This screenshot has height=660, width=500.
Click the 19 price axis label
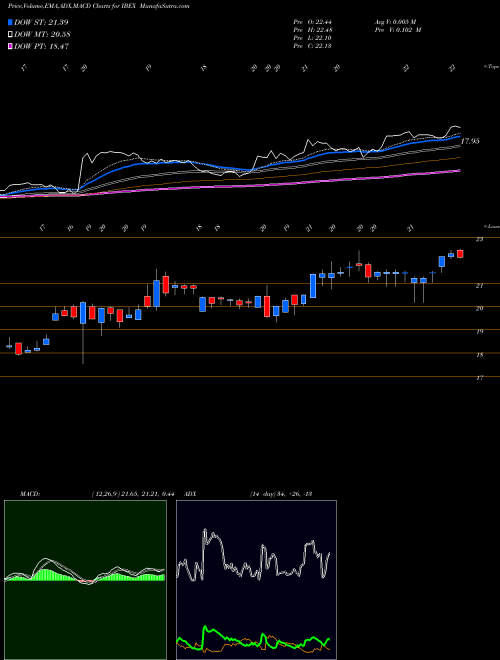coord(479,332)
